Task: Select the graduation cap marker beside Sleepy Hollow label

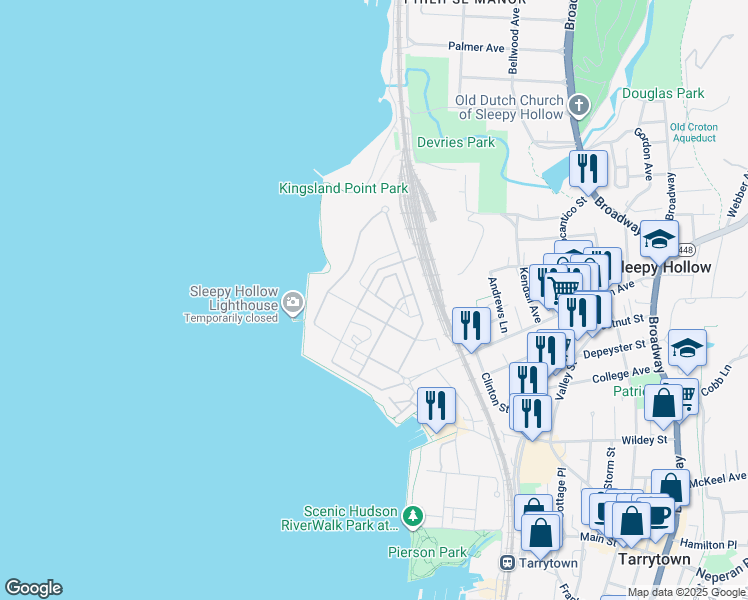Action: point(659,239)
